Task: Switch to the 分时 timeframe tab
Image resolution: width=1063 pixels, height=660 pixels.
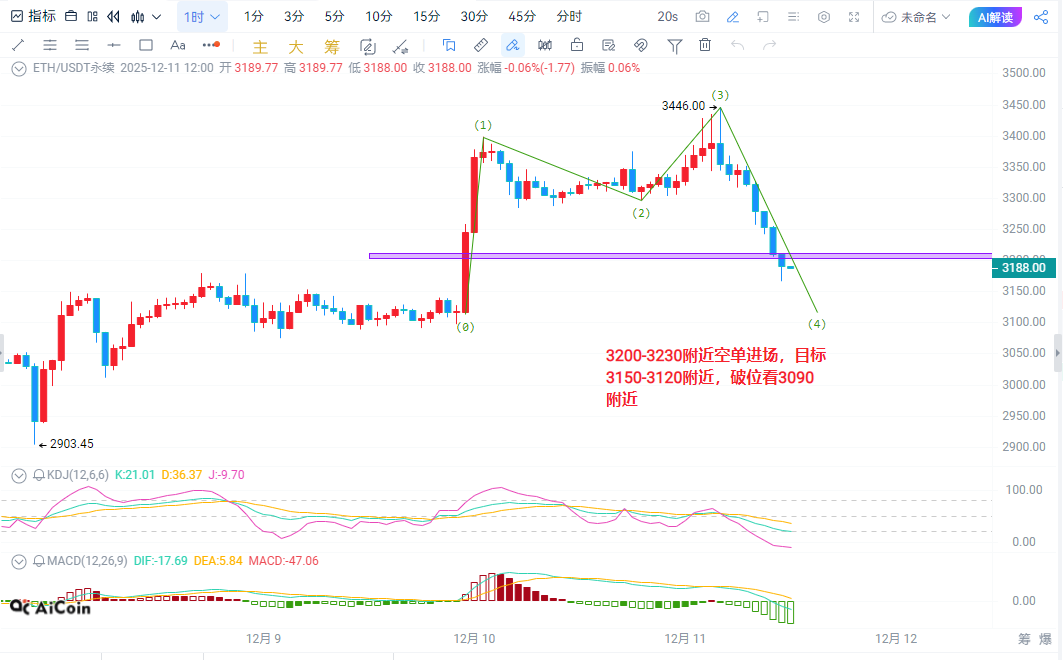Action: tap(569, 17)
